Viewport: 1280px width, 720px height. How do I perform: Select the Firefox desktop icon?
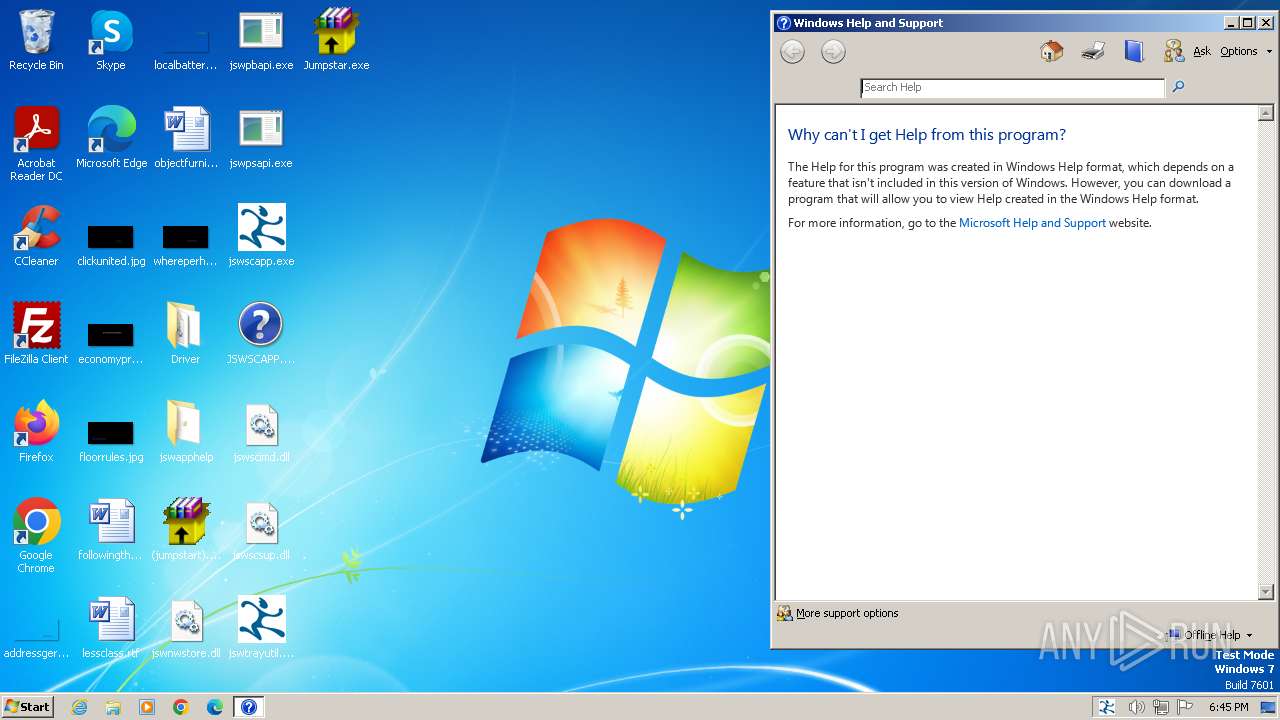click(x=36, y=432)
